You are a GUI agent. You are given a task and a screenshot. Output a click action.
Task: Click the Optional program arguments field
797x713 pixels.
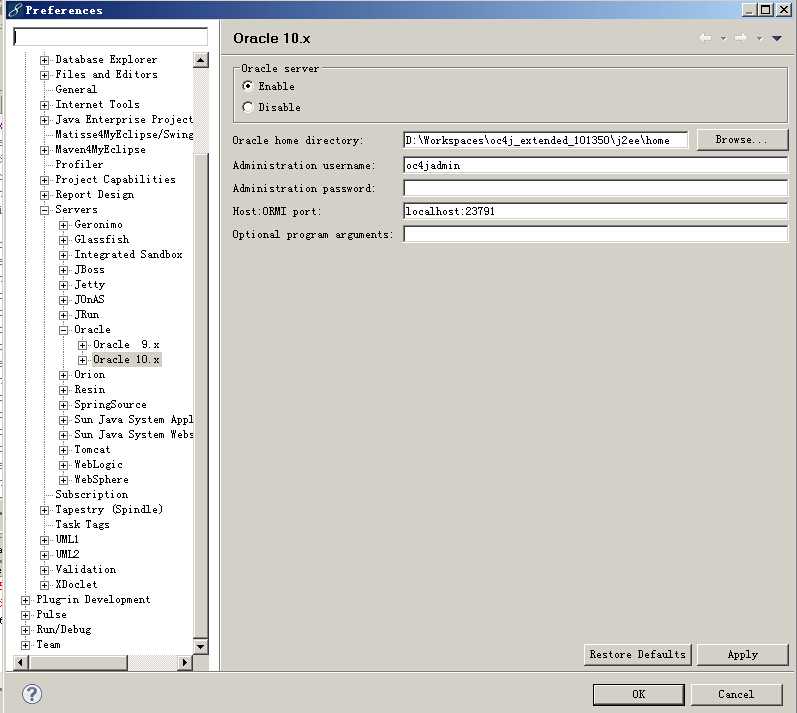pos(595,234)
